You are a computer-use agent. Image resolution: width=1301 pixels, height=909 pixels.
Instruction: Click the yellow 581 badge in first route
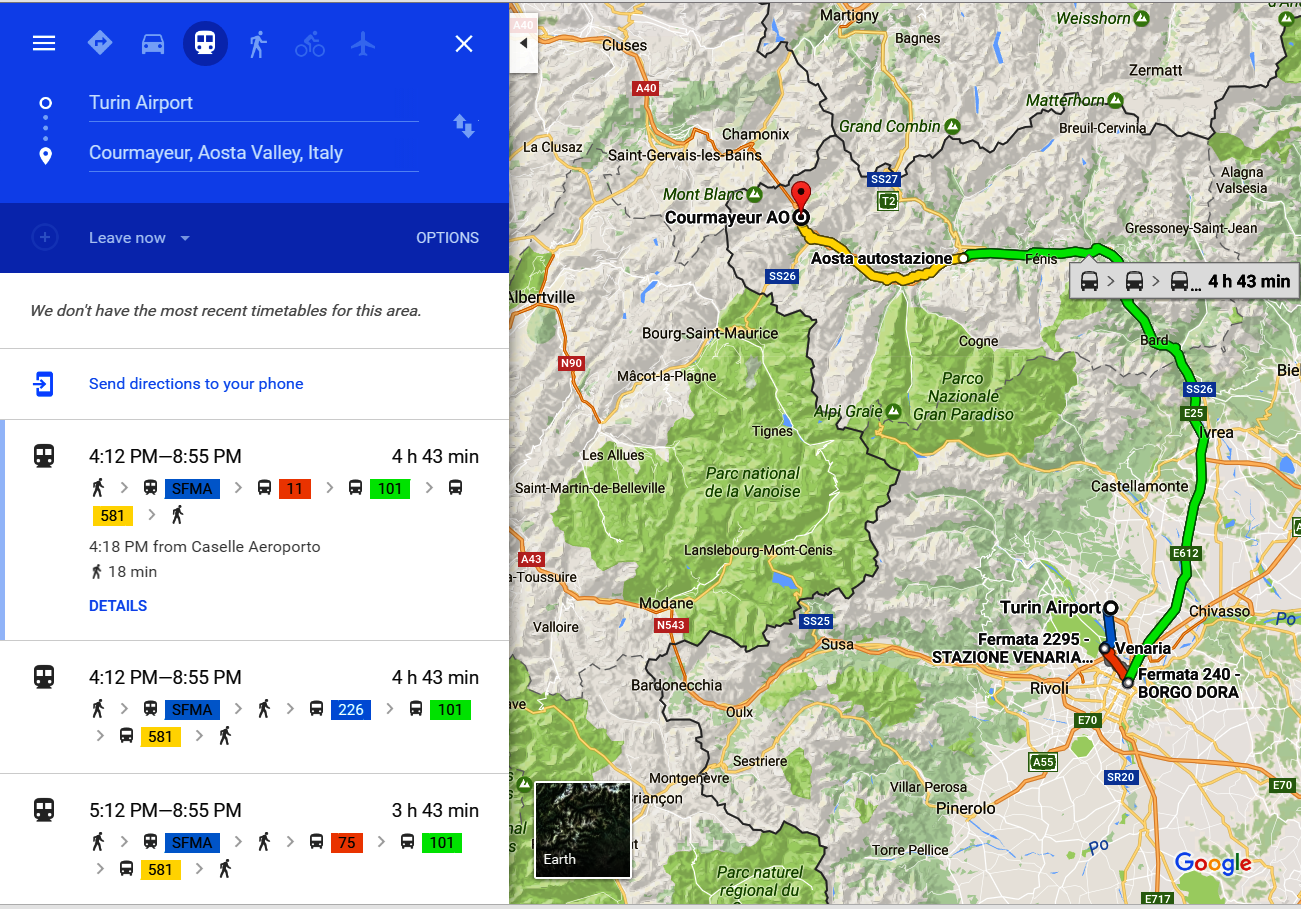tap(113, 515)
